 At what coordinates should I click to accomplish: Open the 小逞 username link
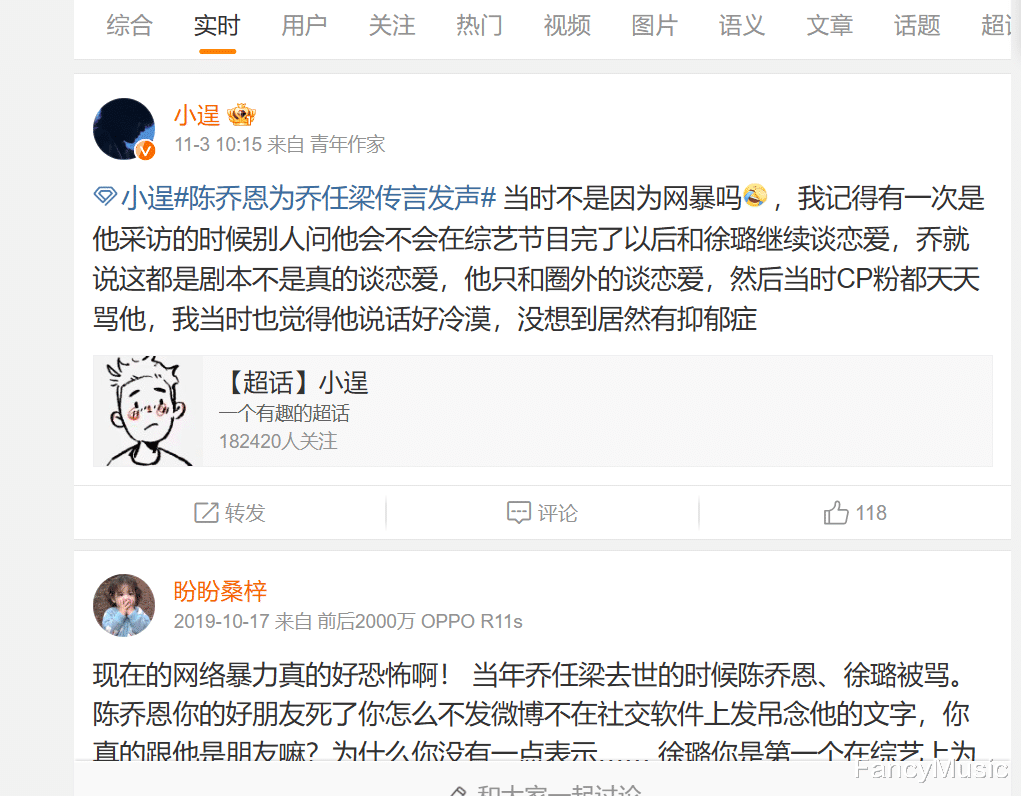tap(197, 115)
